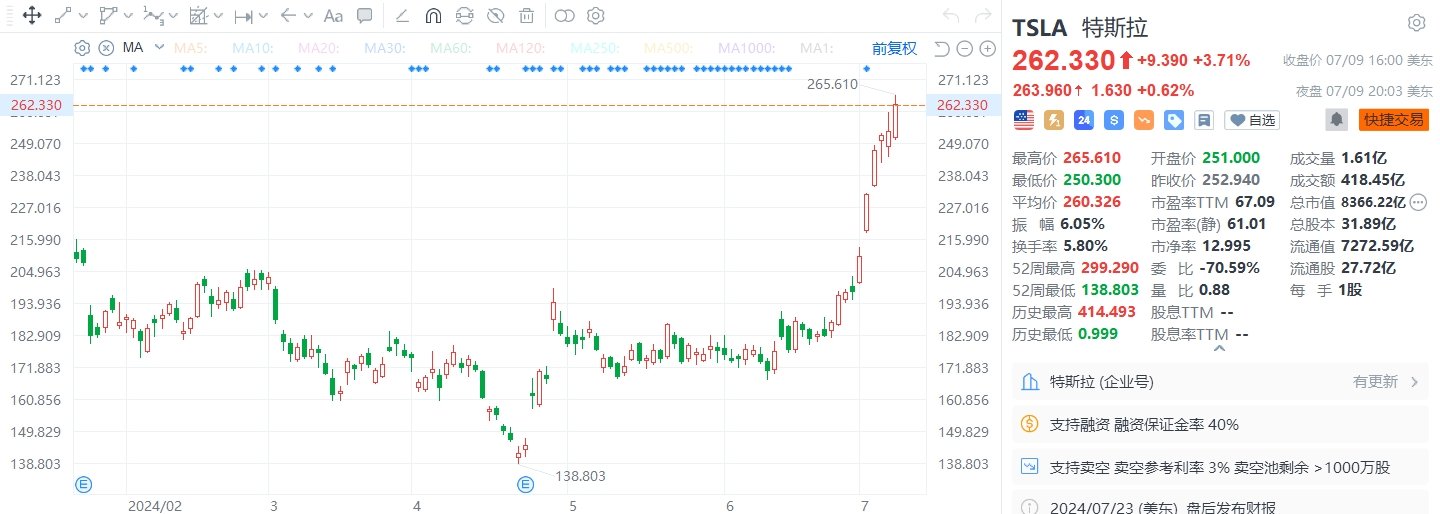Add a comment bubble note
The height and width of the screenshot is (514, 1440).
click(x=365, y=15)
